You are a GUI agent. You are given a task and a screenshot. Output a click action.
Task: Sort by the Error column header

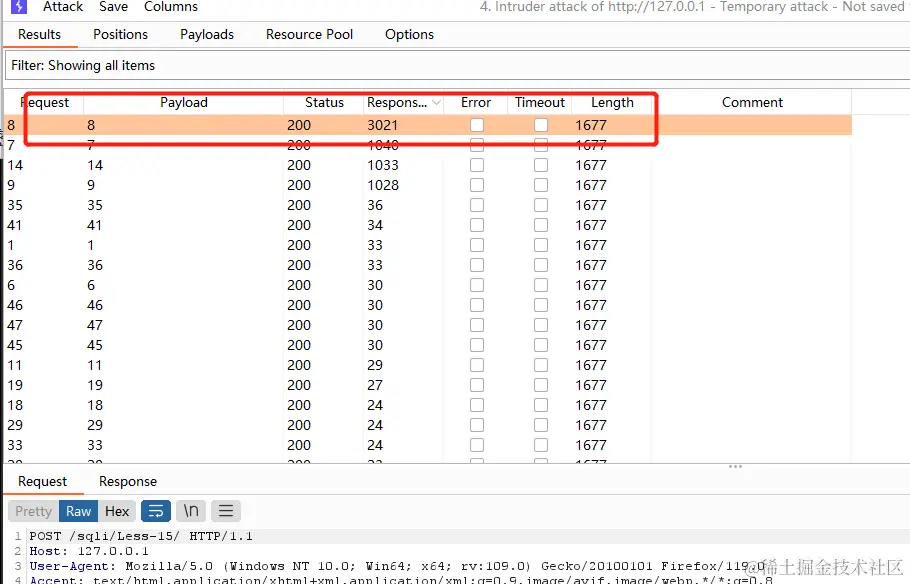(476, 102)
